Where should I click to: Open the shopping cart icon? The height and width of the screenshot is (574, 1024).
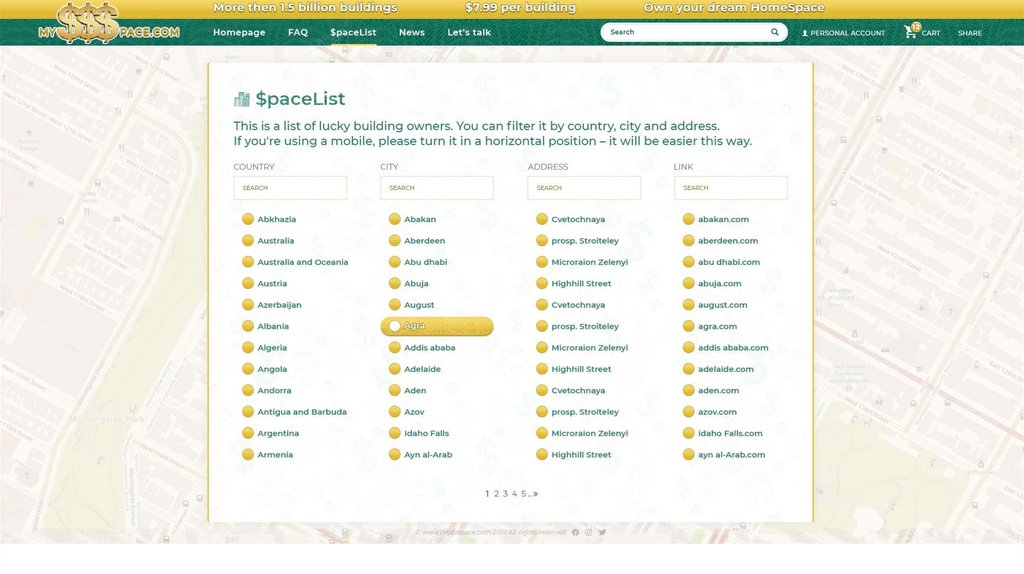pyautogui.click(x=911, y=32)
